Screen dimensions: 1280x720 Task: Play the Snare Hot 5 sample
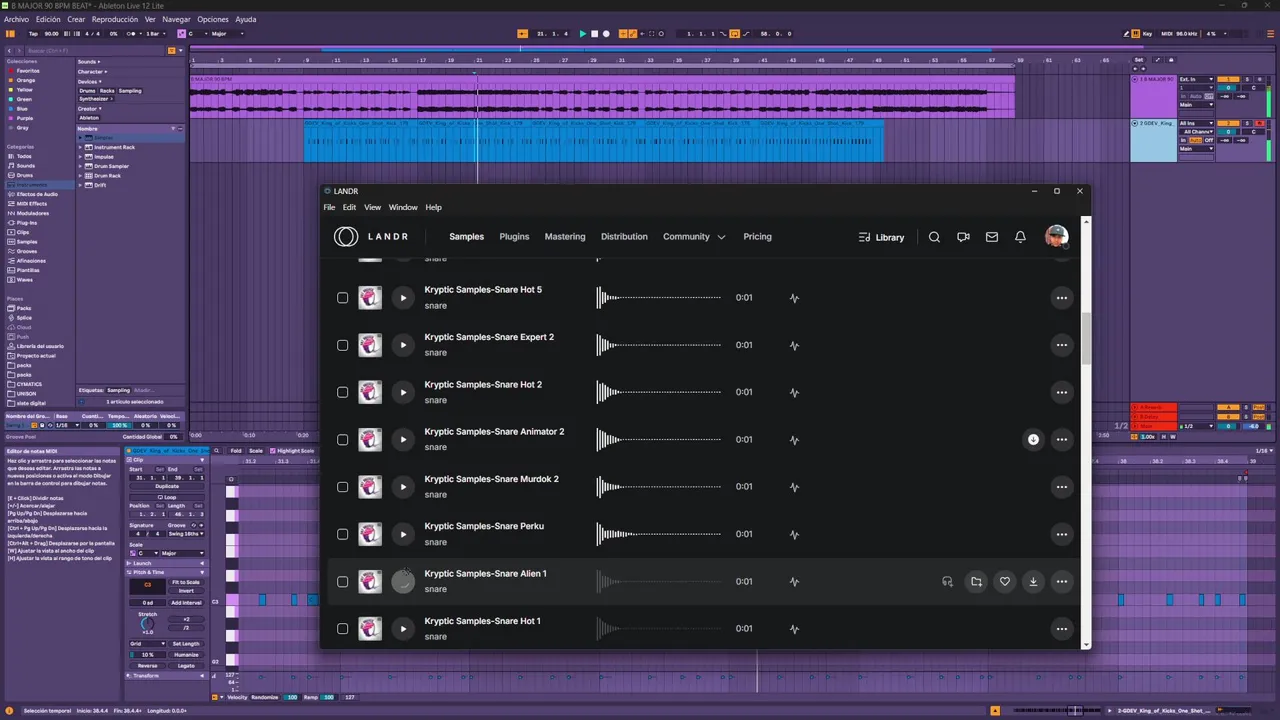tap(403, 297)
